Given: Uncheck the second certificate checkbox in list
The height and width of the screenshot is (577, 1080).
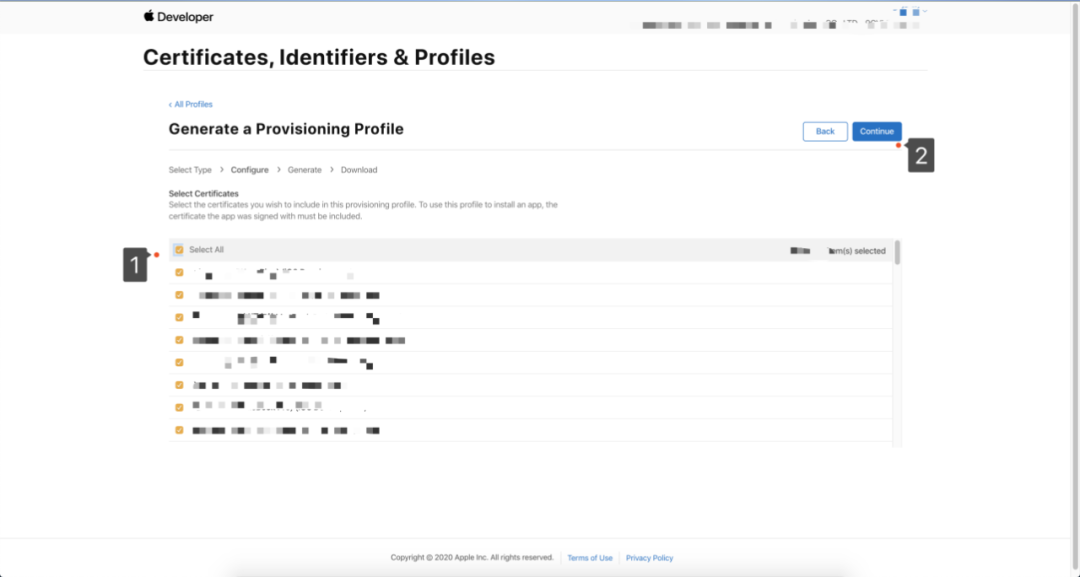Looking at the screenshot, I should click(179, 295).
